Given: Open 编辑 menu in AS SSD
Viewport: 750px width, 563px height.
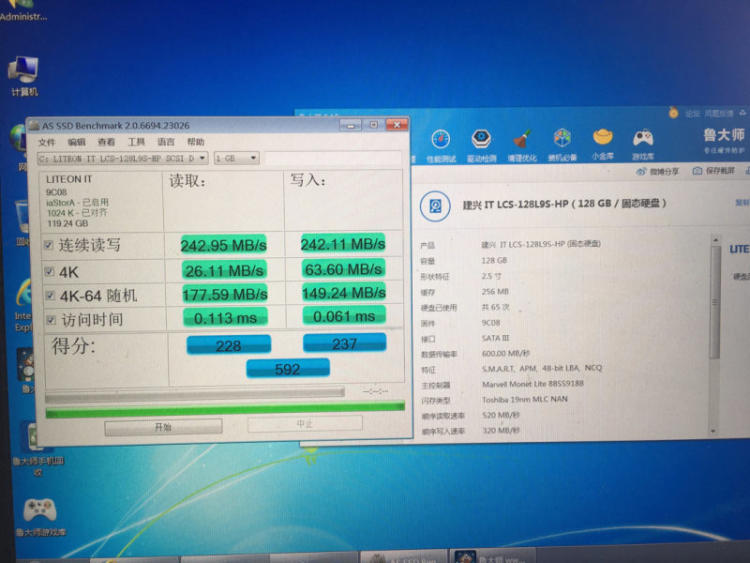Looking at the screenshot, I should point(77,142).
